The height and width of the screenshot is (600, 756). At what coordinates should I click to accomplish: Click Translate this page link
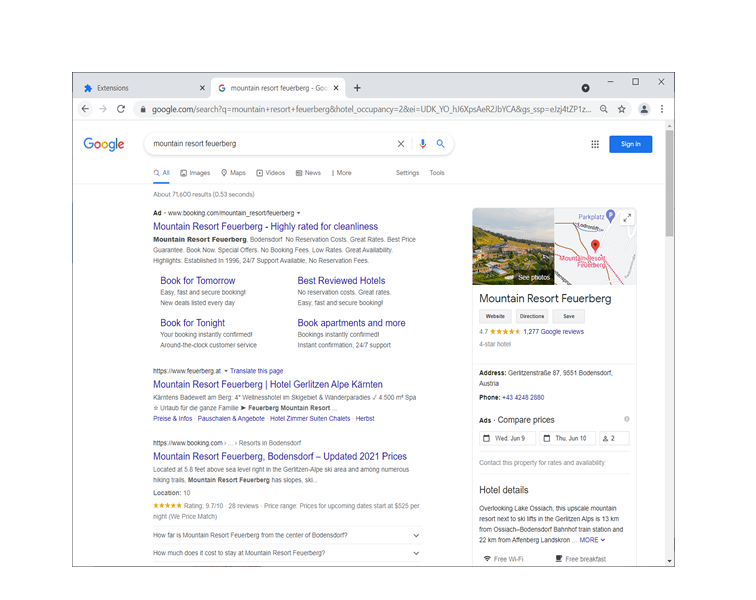click(x=256, y=371)
